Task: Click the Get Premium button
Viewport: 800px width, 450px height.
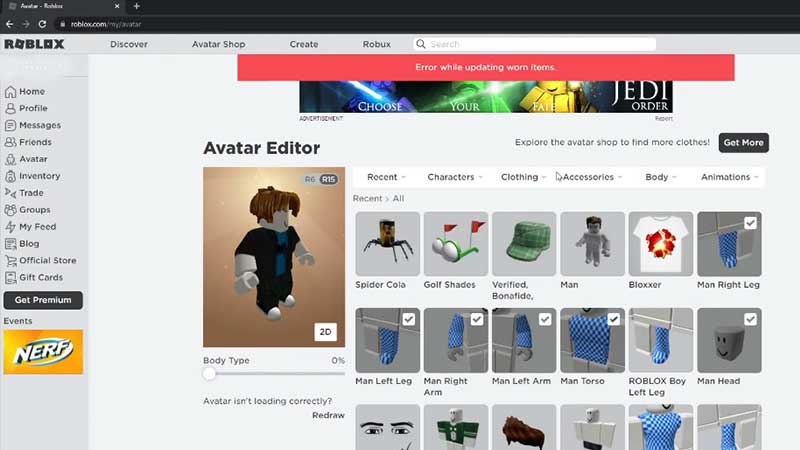Action: click(x=43, y=300)
